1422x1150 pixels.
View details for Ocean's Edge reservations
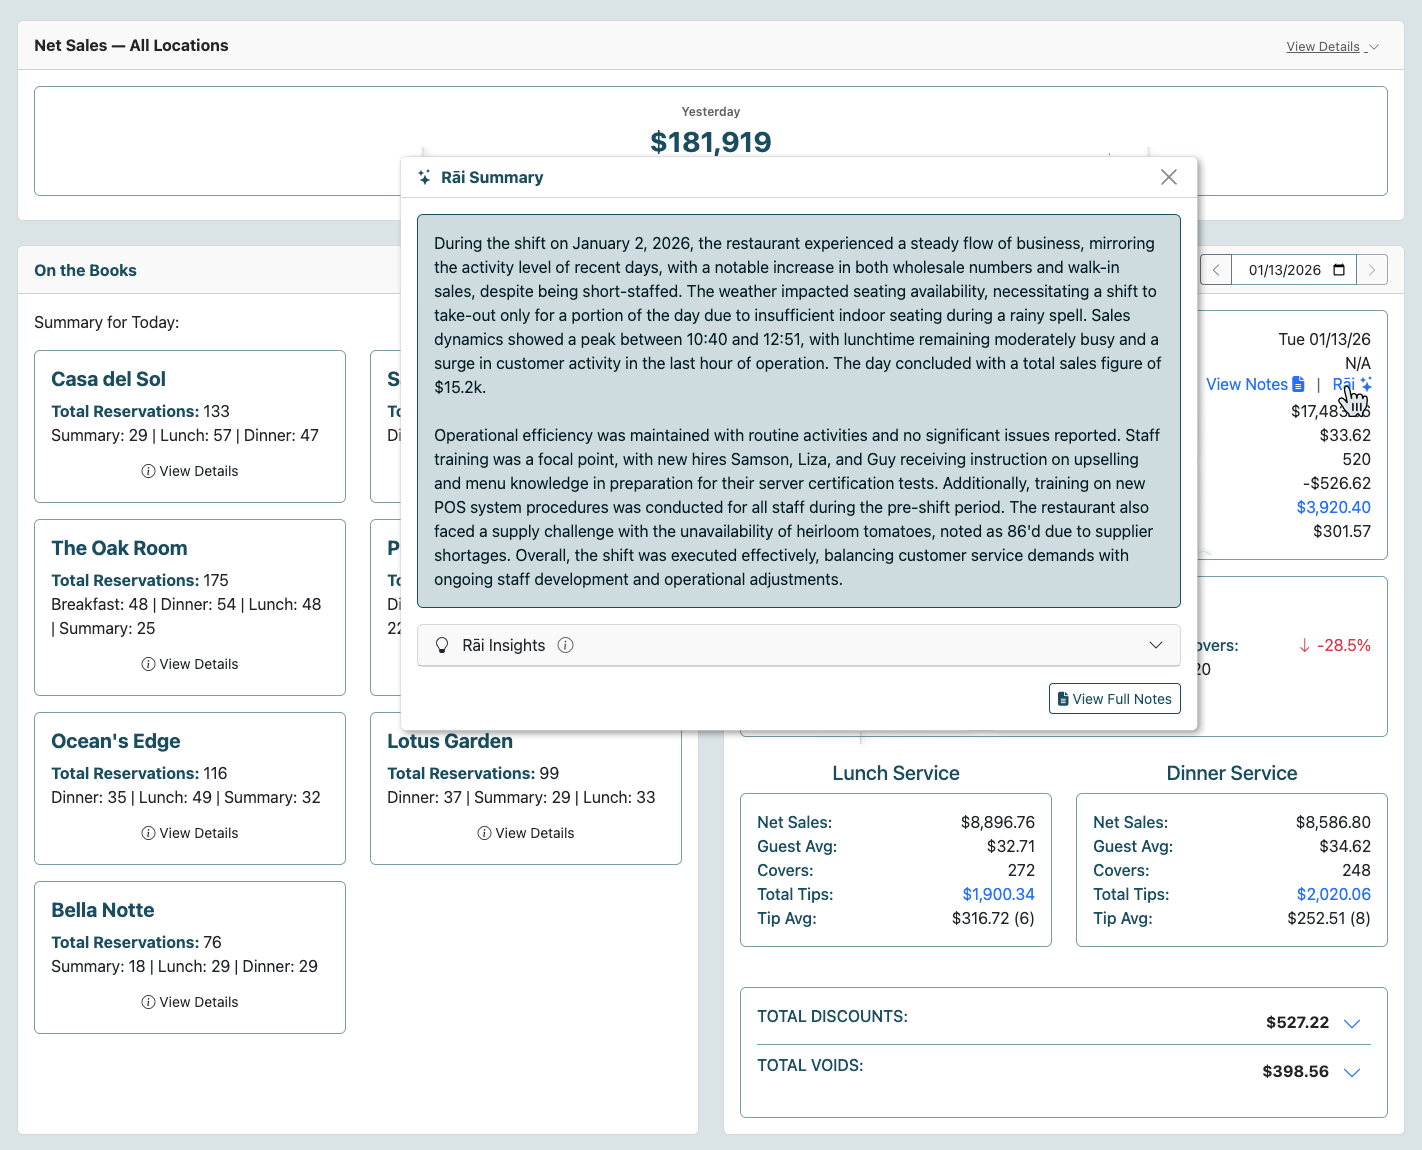[189, 832]
